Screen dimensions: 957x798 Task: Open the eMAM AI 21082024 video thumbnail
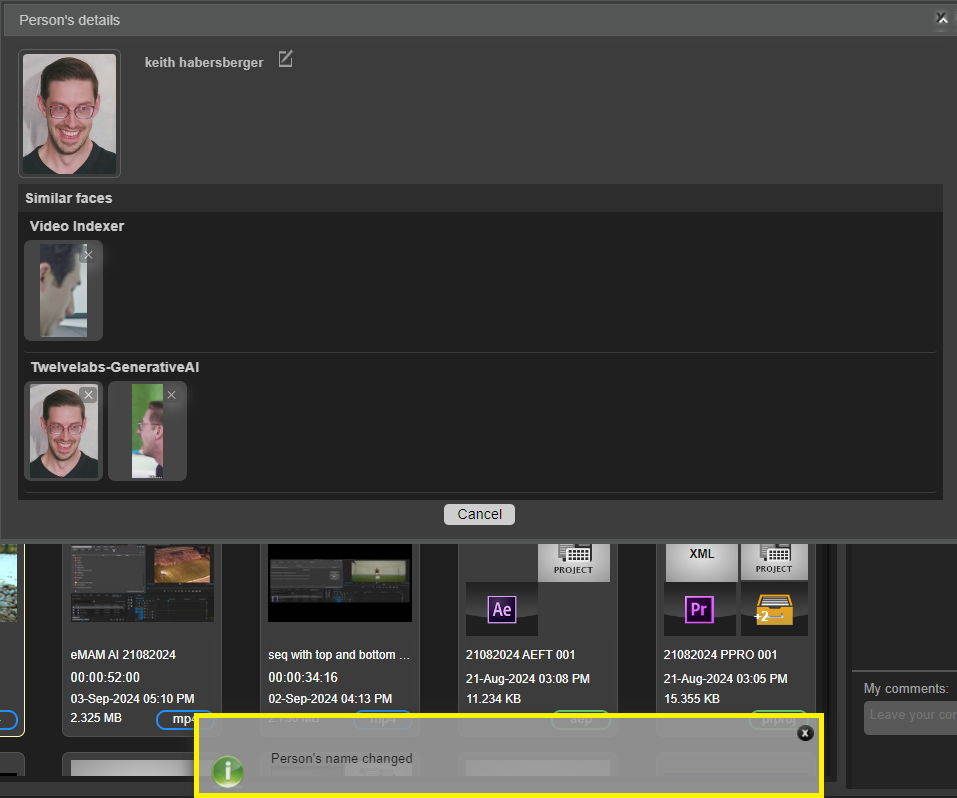(x=142, y=583)
